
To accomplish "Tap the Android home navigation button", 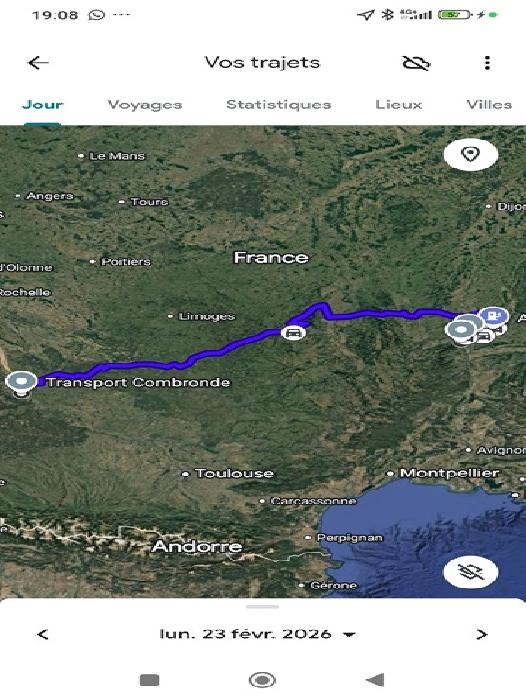I will coord(262,680).
